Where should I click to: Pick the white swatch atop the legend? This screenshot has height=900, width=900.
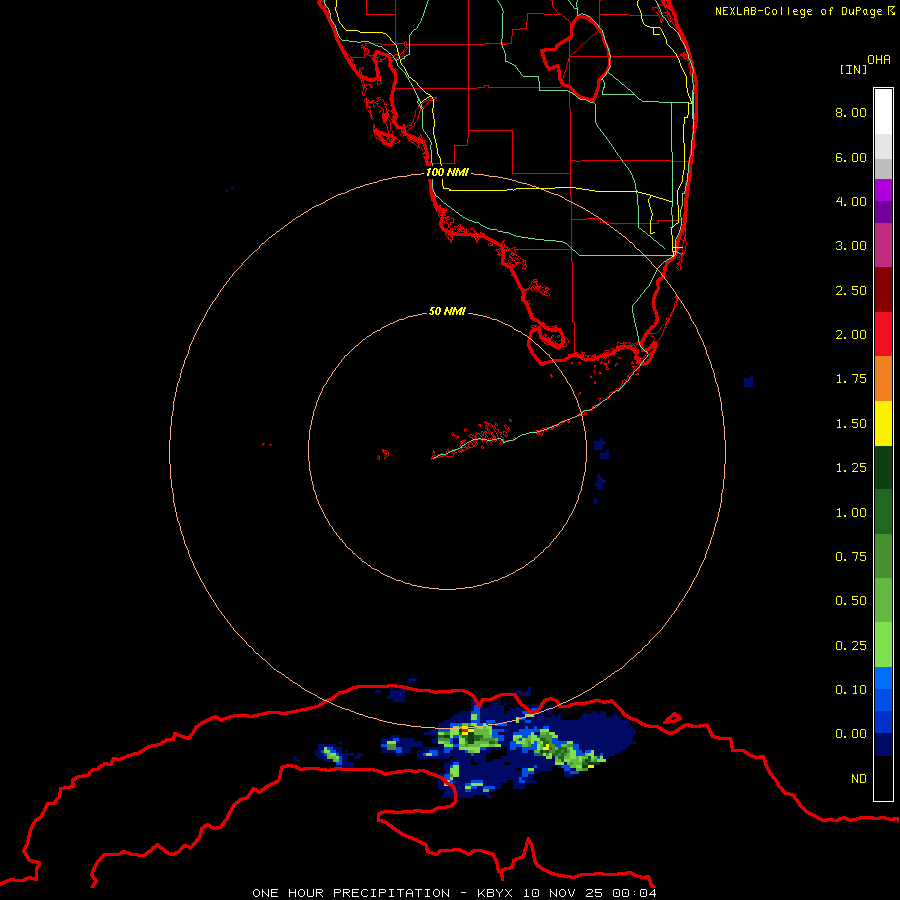pos(883,112)
